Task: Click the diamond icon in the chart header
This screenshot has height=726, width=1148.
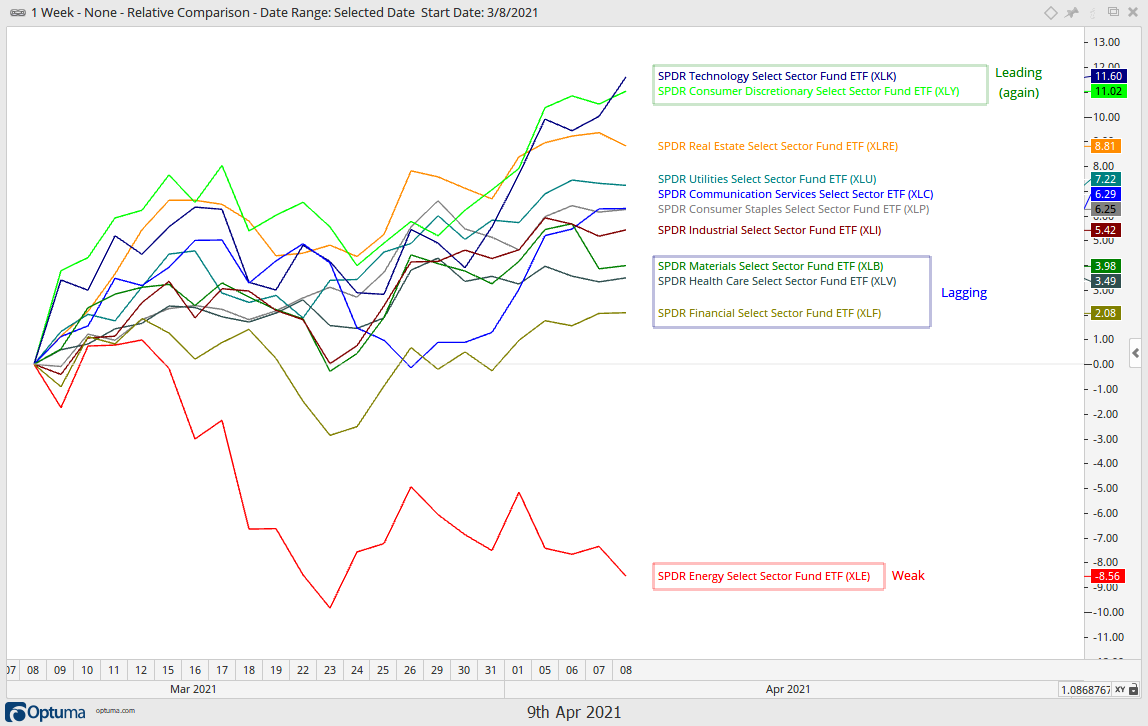Action: pyautogui.click(x=1051, y=12)
